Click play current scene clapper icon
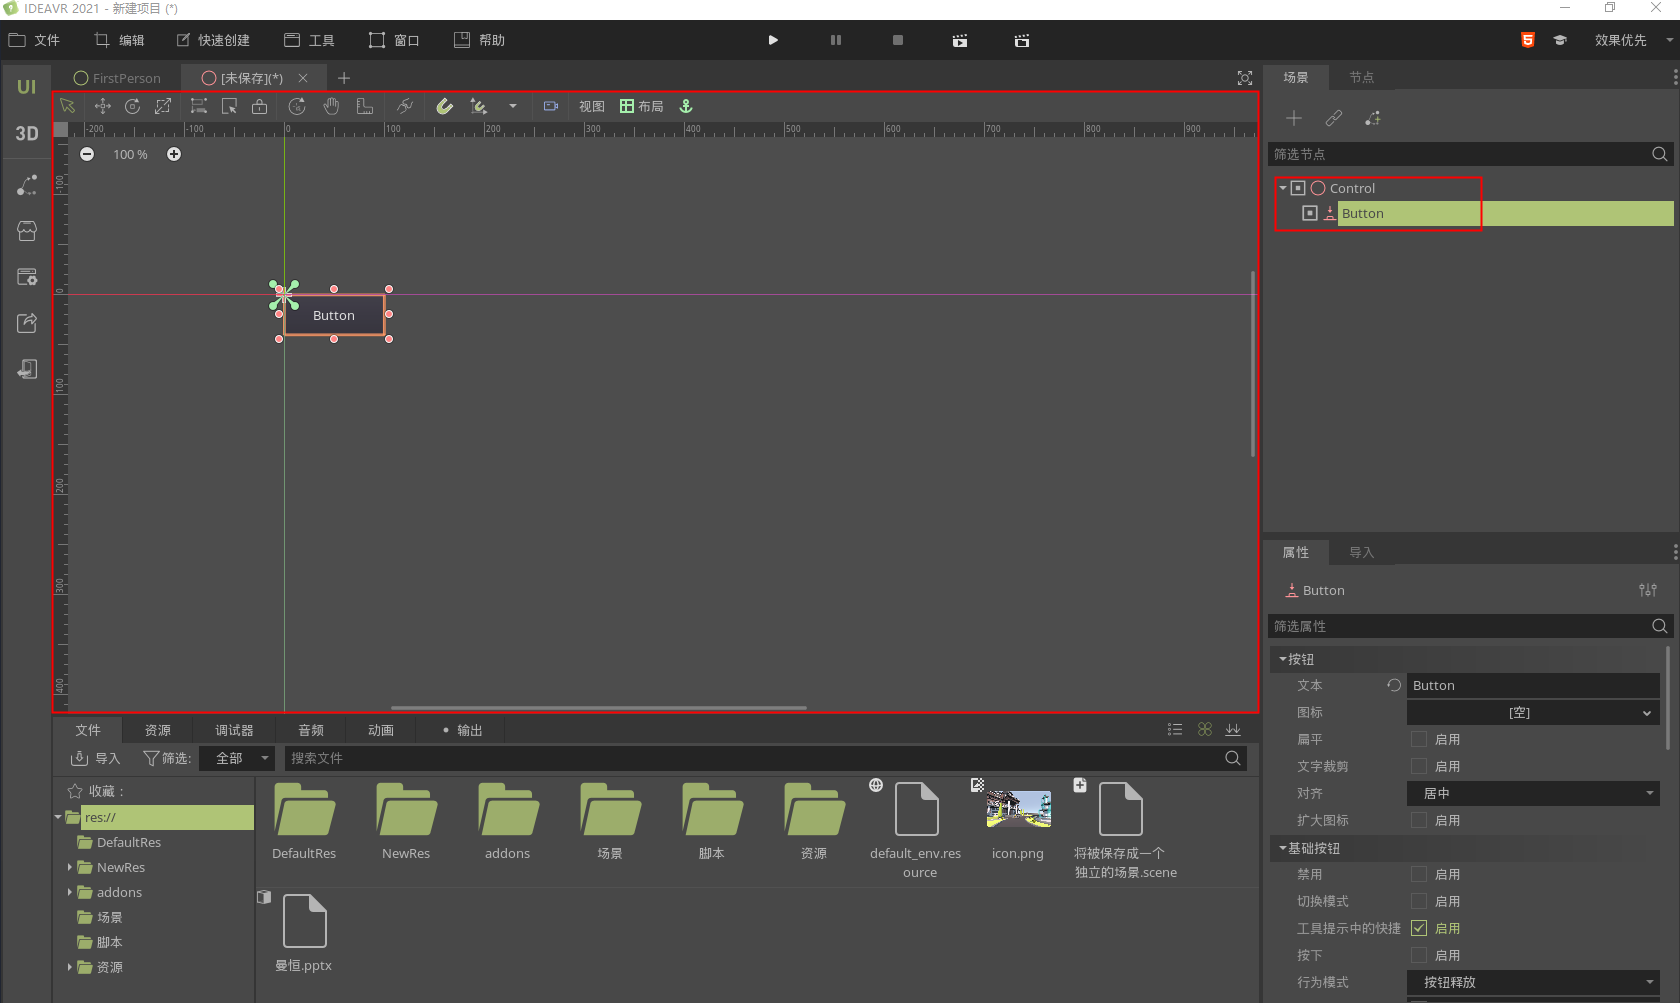 pos(960,40)
